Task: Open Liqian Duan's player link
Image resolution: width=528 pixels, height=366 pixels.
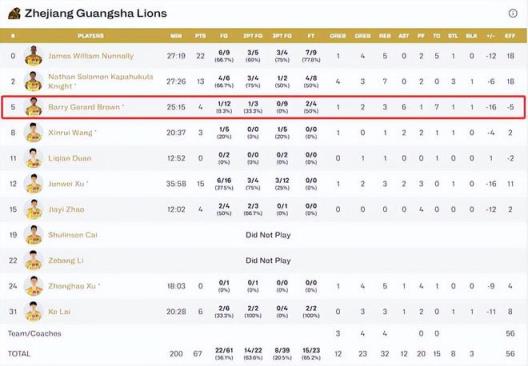Action: 70,158
